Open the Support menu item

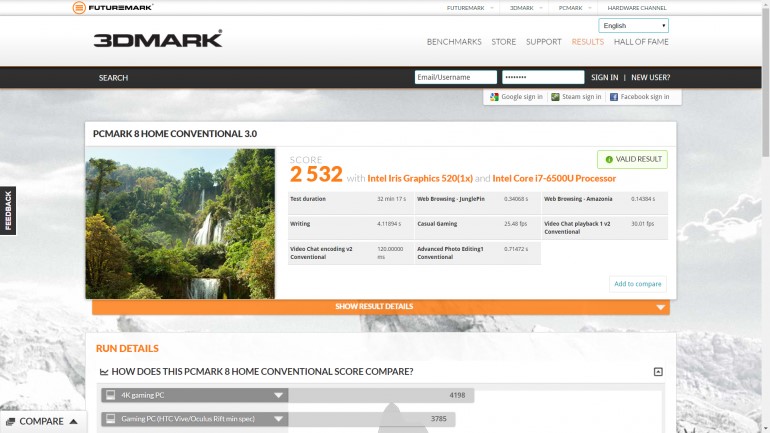(x=543, y=42)
